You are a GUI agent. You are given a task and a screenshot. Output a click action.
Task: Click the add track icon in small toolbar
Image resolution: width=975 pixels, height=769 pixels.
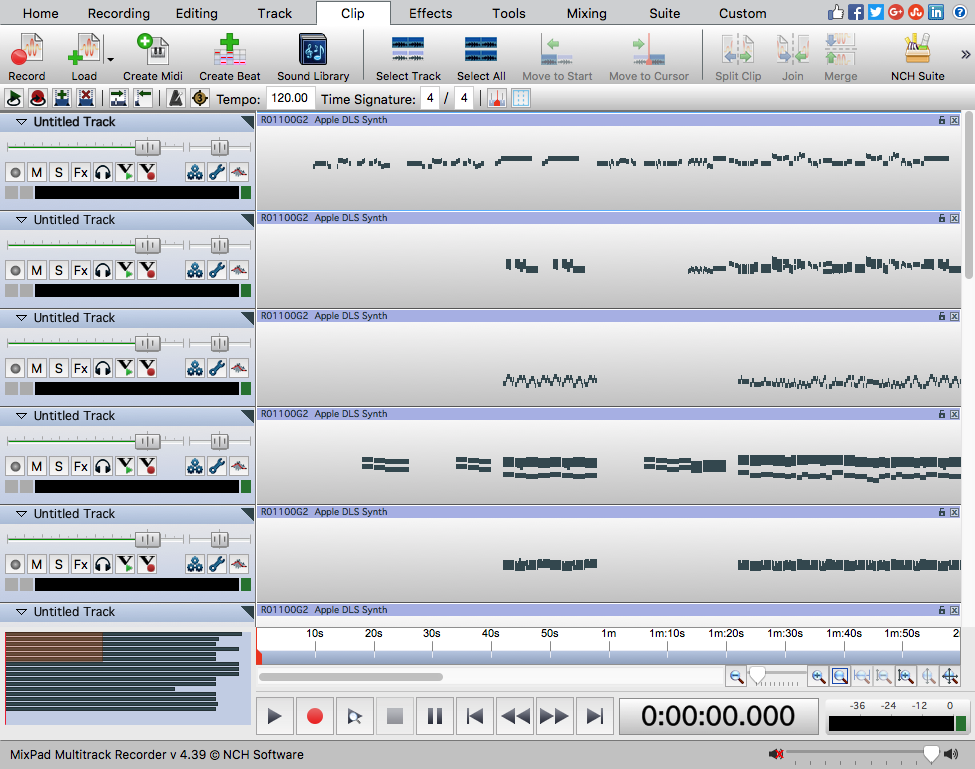point(62,98)
